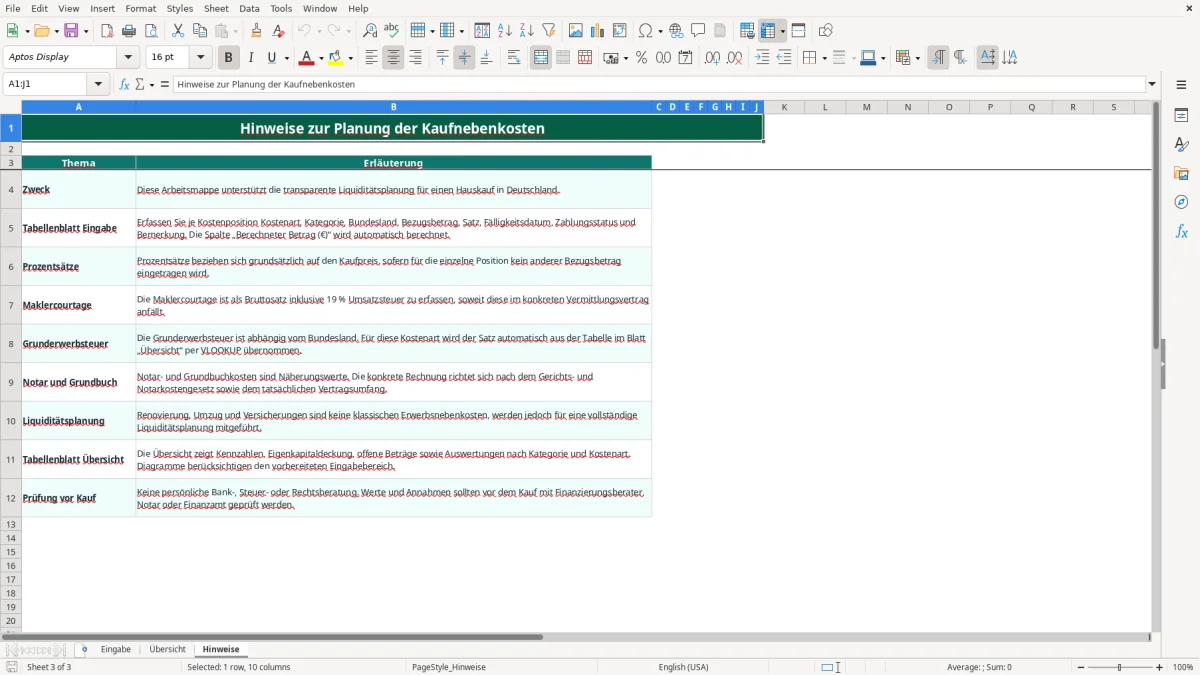The image size is (1200, 675).
Task: Expand the formula bar
Action: [1152, 85]
